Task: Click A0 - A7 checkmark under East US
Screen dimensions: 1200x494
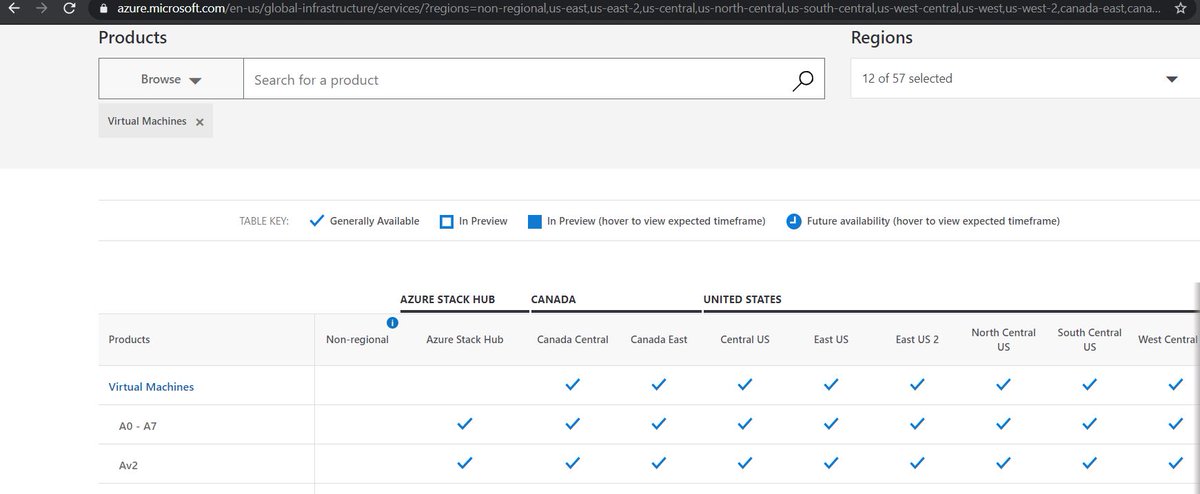Action: click(831, 424)
